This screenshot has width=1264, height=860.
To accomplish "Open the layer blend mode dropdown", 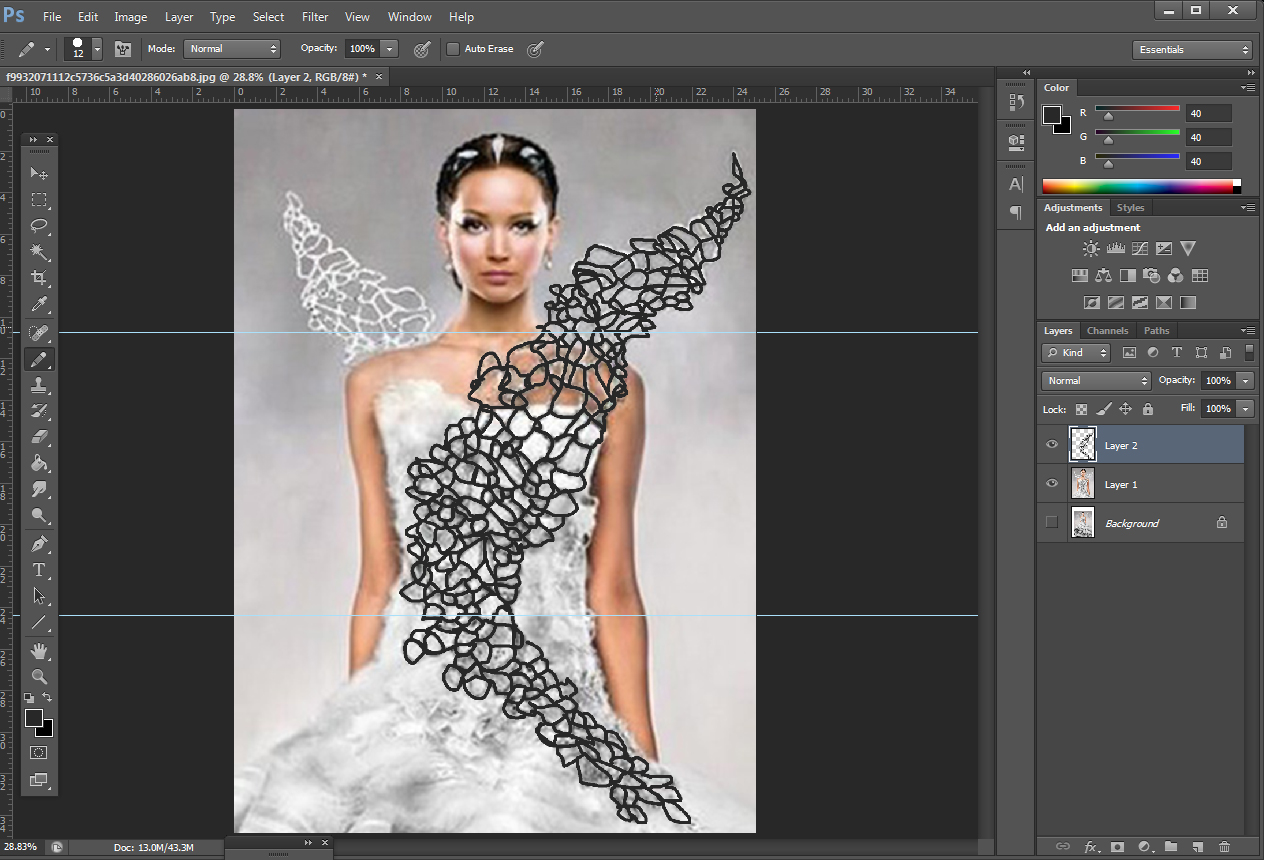I will pos(1096,381).
